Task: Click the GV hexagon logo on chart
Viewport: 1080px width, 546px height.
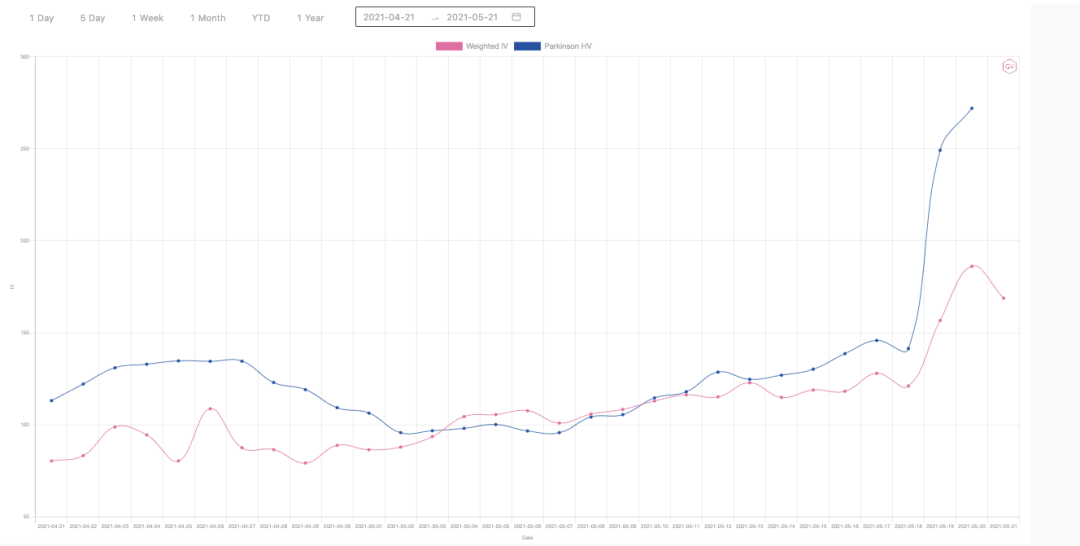Action: pos(1009,66)
